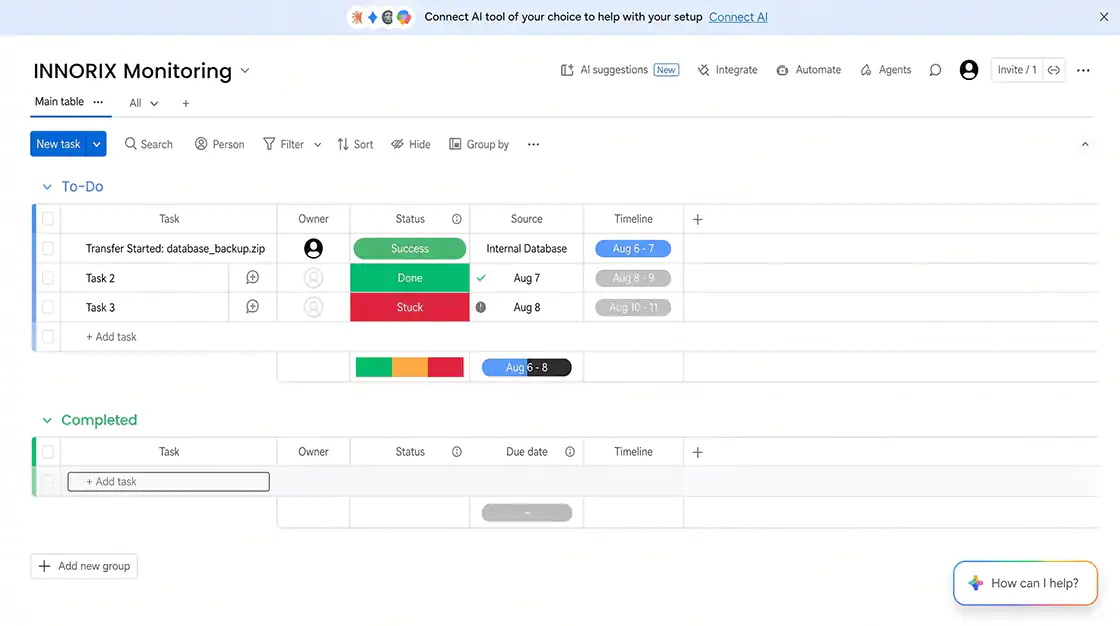Image resolution: width=1120 pixels, height=626 pixels.
Task: Open Filter dropdown arrow
Action: pos(318,144)
